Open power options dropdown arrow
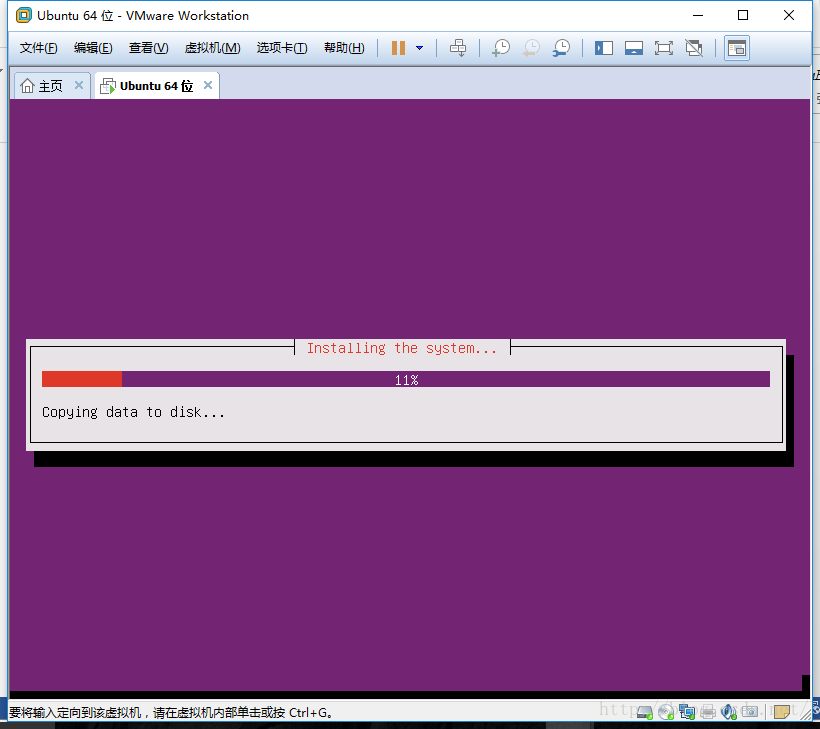 (x=419, y=48)
